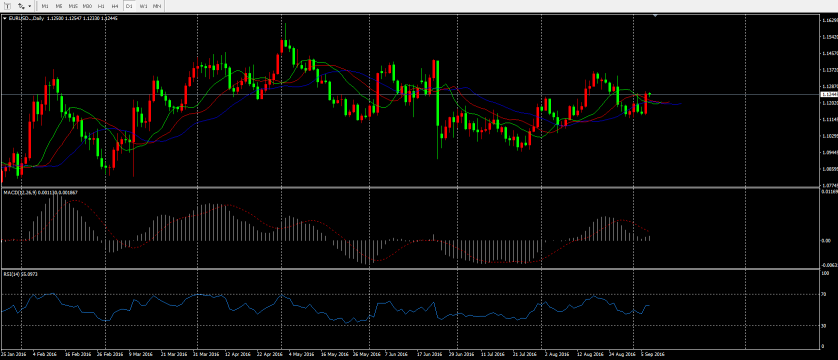
Task: Click the chart shift marker triangle
Action: 655,16
